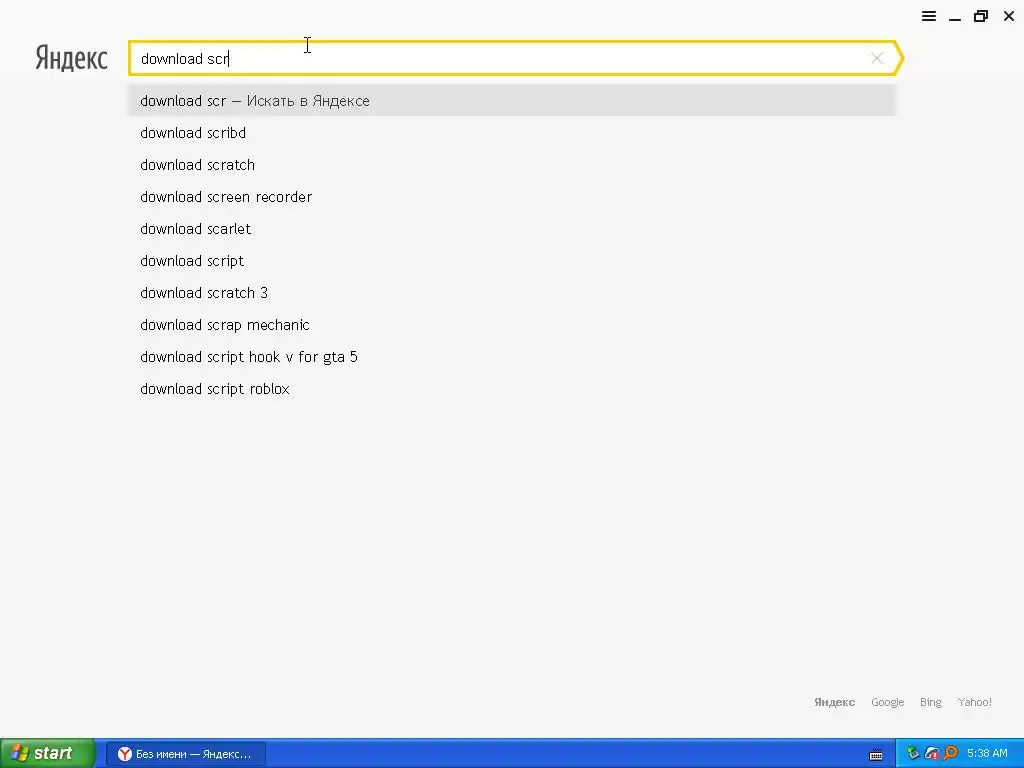The image size is (1024, 768).
Task: Clear the search field with the X
Action: (x=877, y=58)
